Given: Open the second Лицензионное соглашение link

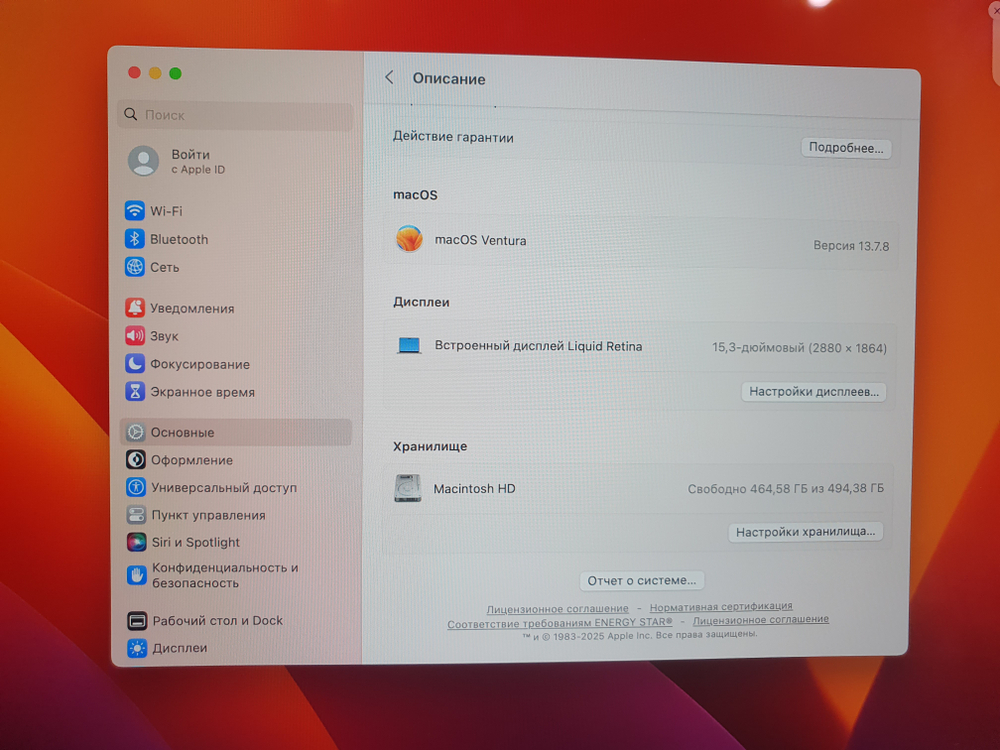Looking at the screenshot, I should tap(761, 619).
